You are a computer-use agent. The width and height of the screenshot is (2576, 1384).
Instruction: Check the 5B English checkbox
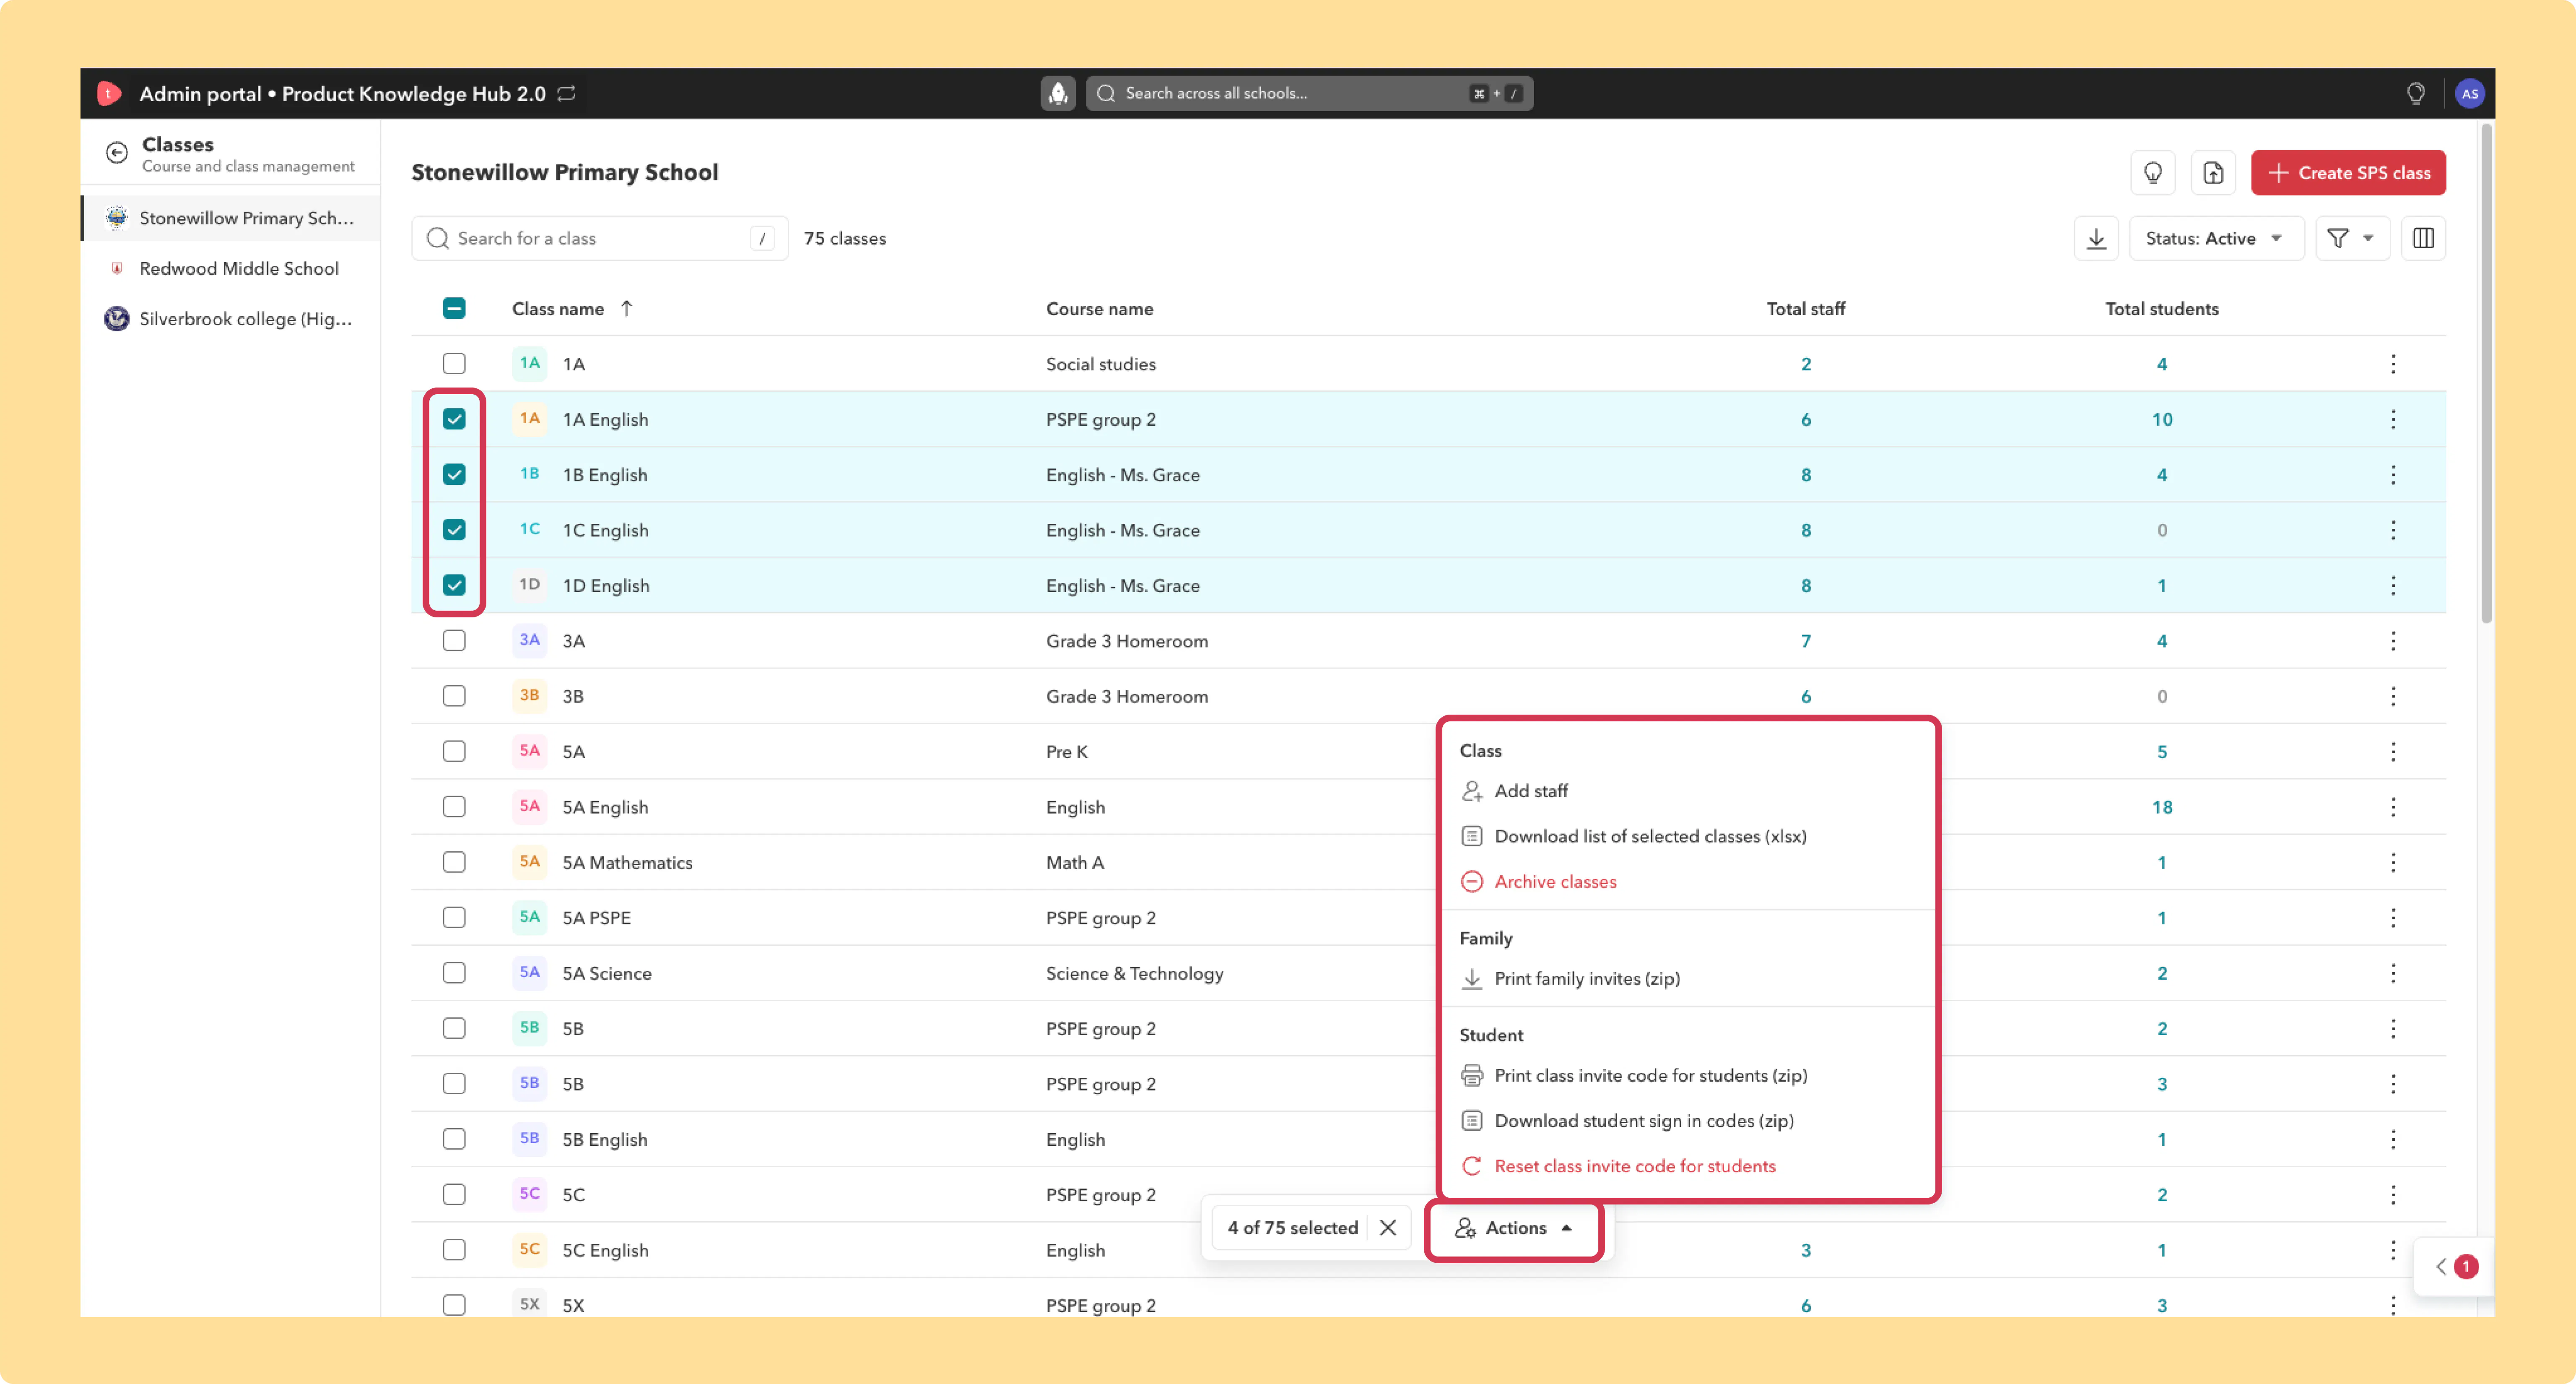point(454,1139)
